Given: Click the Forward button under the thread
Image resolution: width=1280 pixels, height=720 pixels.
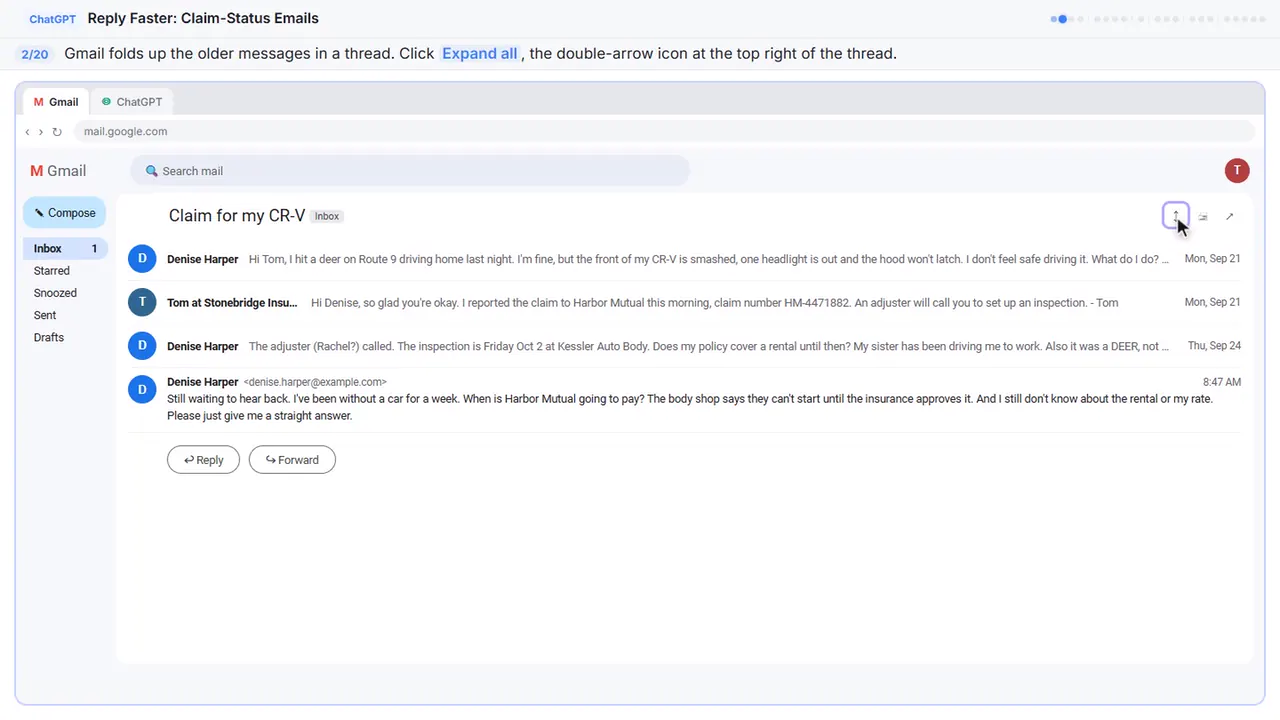Looking at the screenshot, I should click(x=292, y=460).
